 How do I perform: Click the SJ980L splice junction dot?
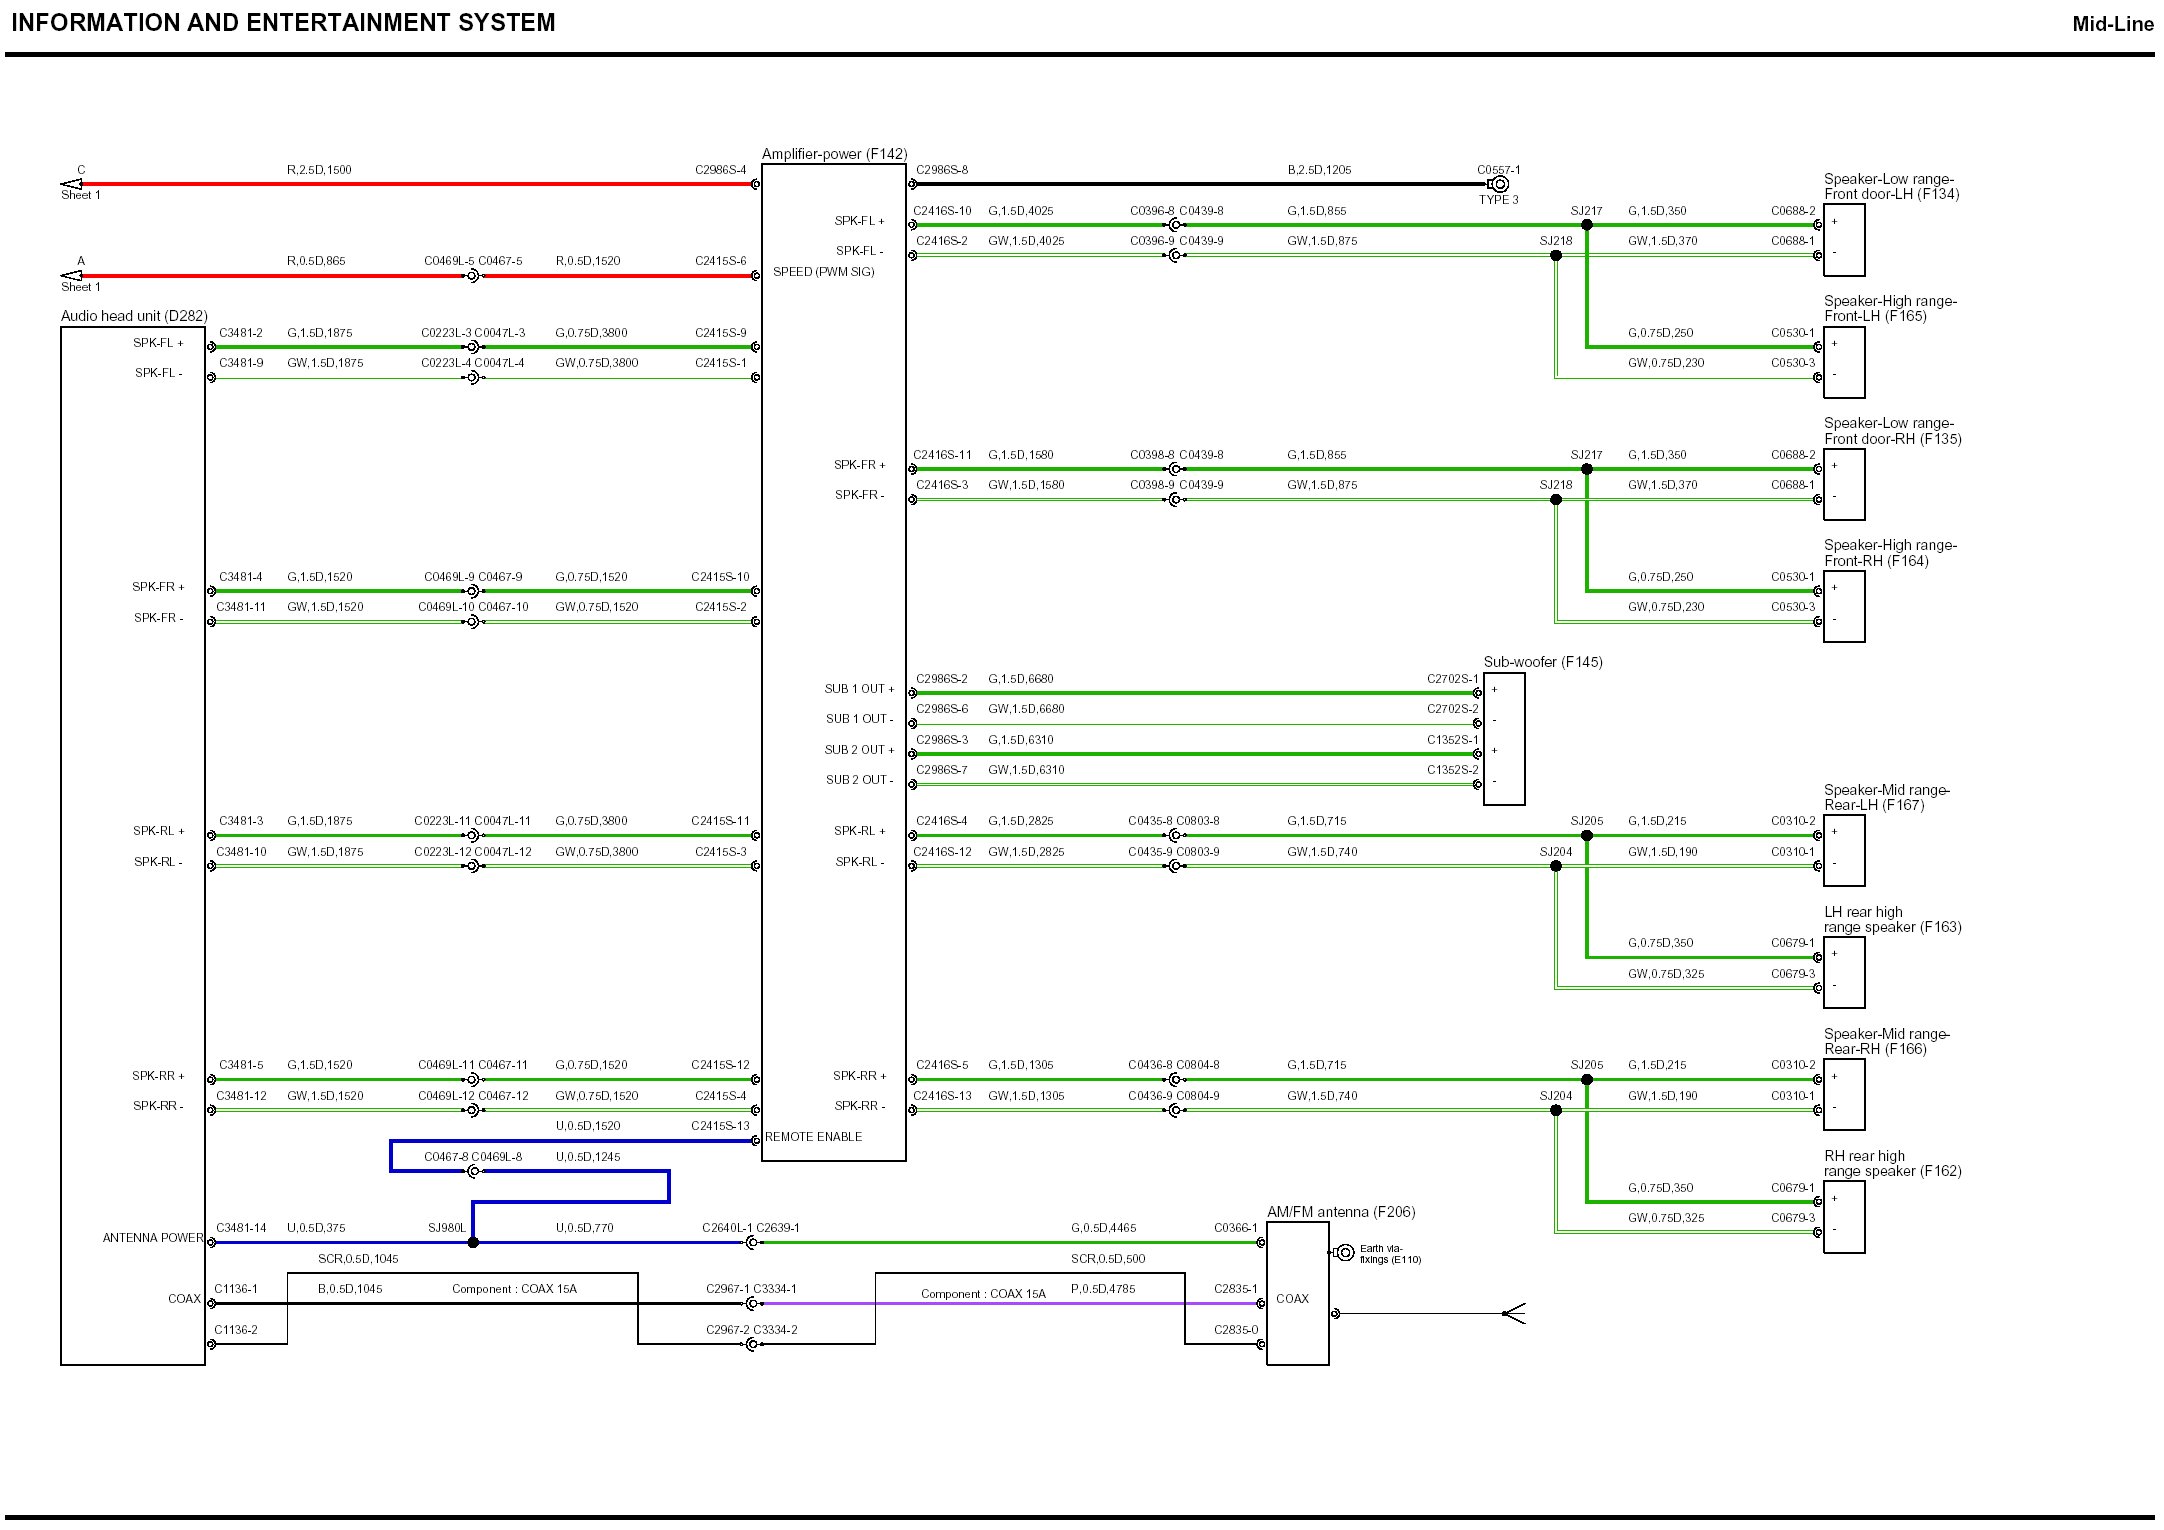point(473,1243)
